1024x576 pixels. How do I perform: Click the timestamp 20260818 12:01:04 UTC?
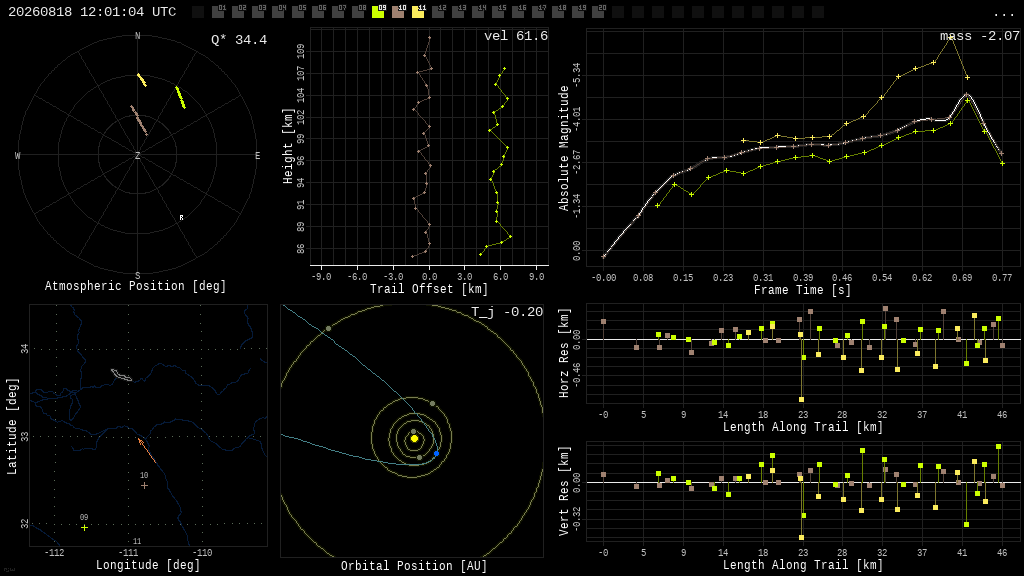92,12
